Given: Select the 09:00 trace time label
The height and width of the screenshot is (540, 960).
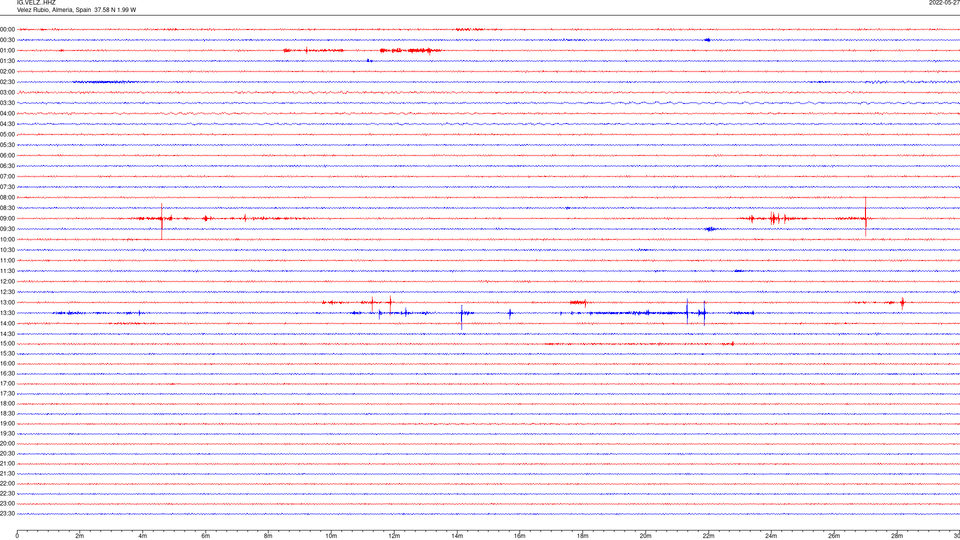Looking at the screenshot, I should [x=7, y=219].
